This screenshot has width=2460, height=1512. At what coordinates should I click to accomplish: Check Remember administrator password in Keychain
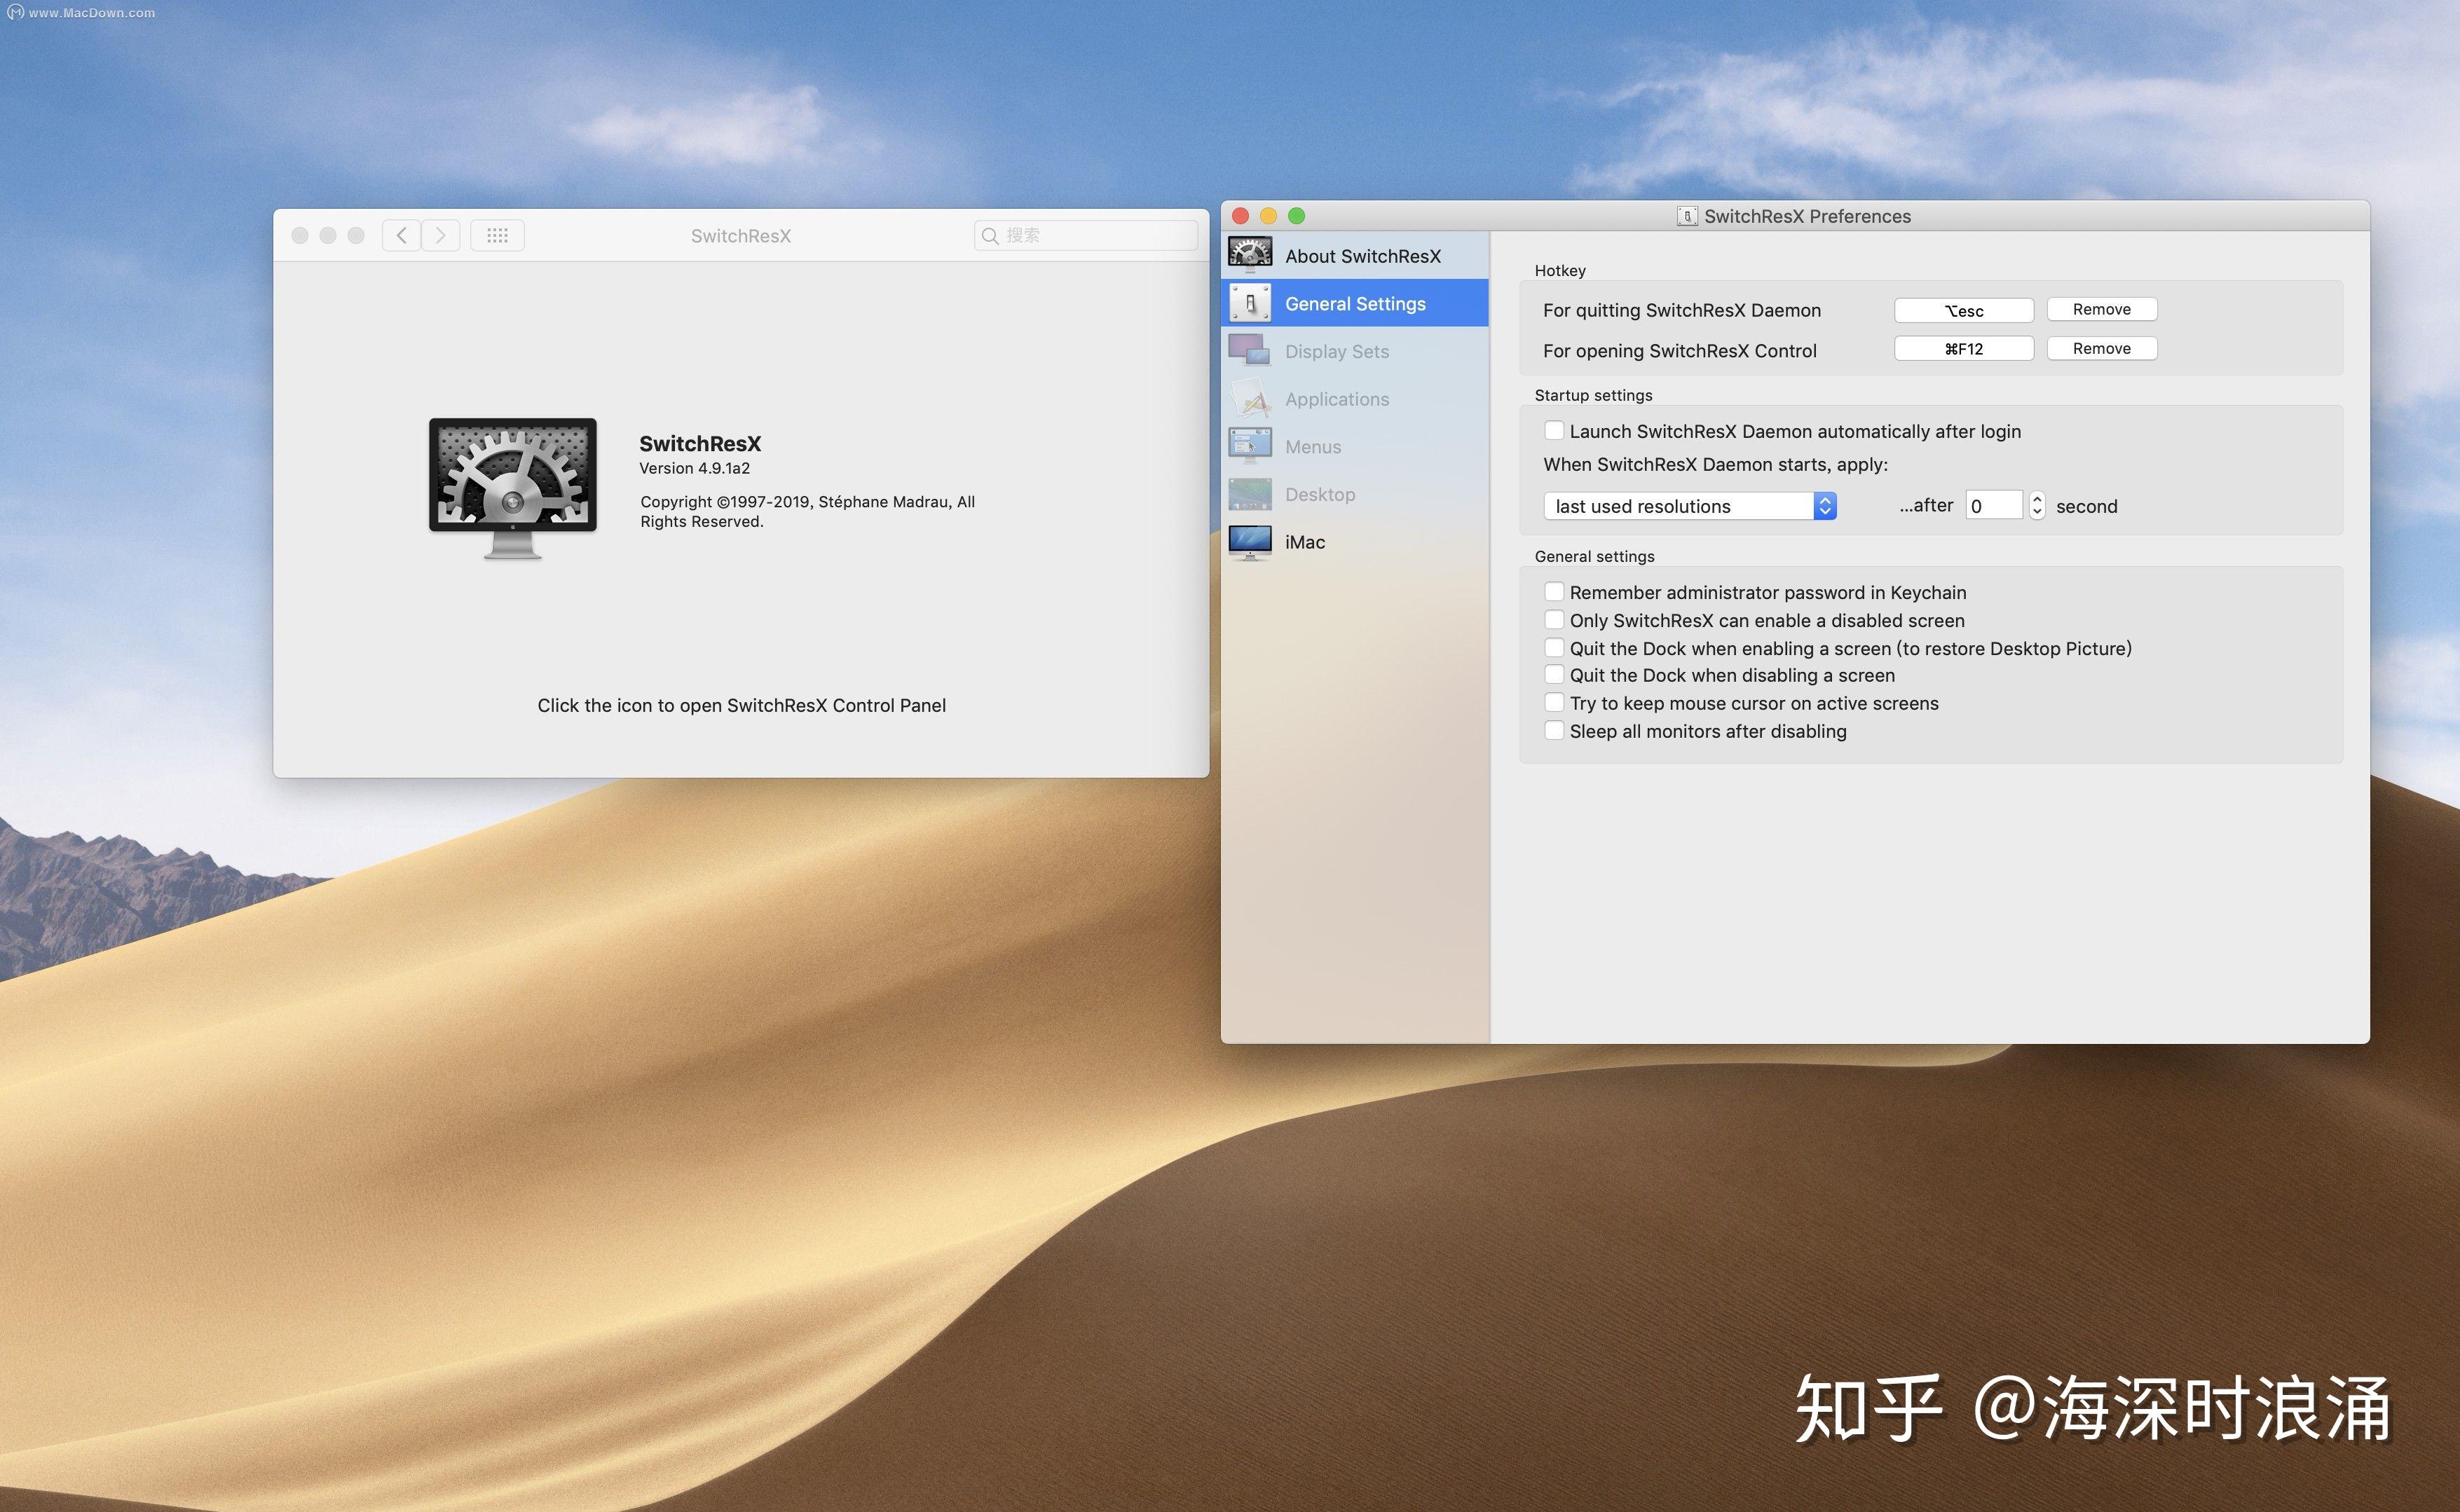(1554, 591)
